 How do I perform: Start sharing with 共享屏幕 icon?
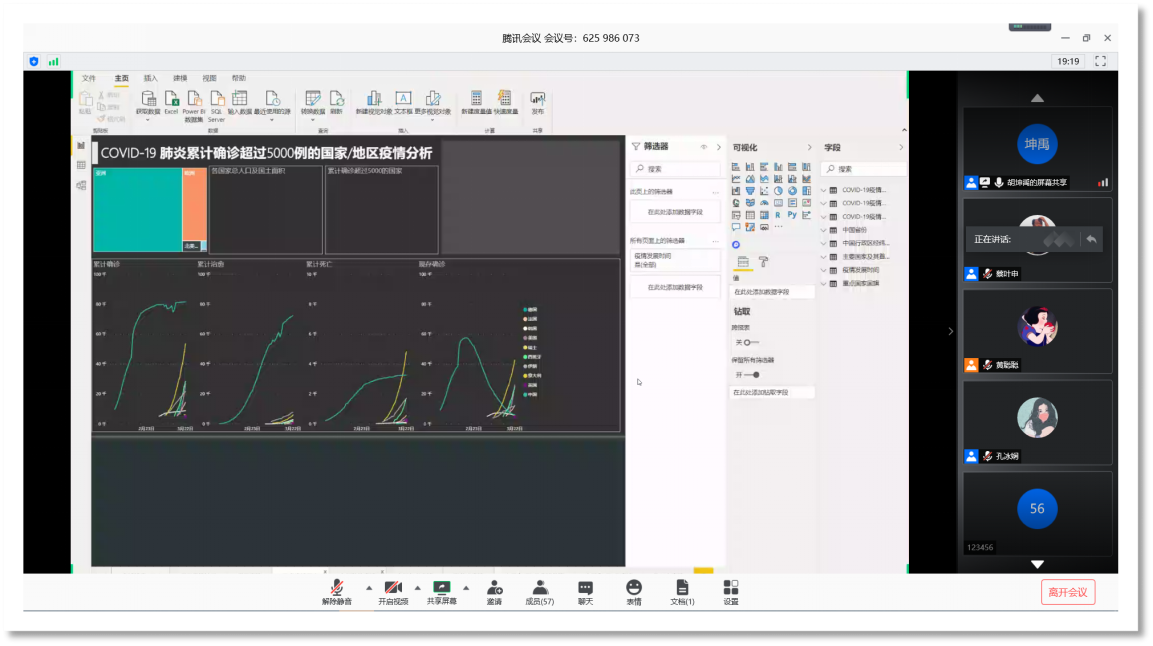[441, 588]
